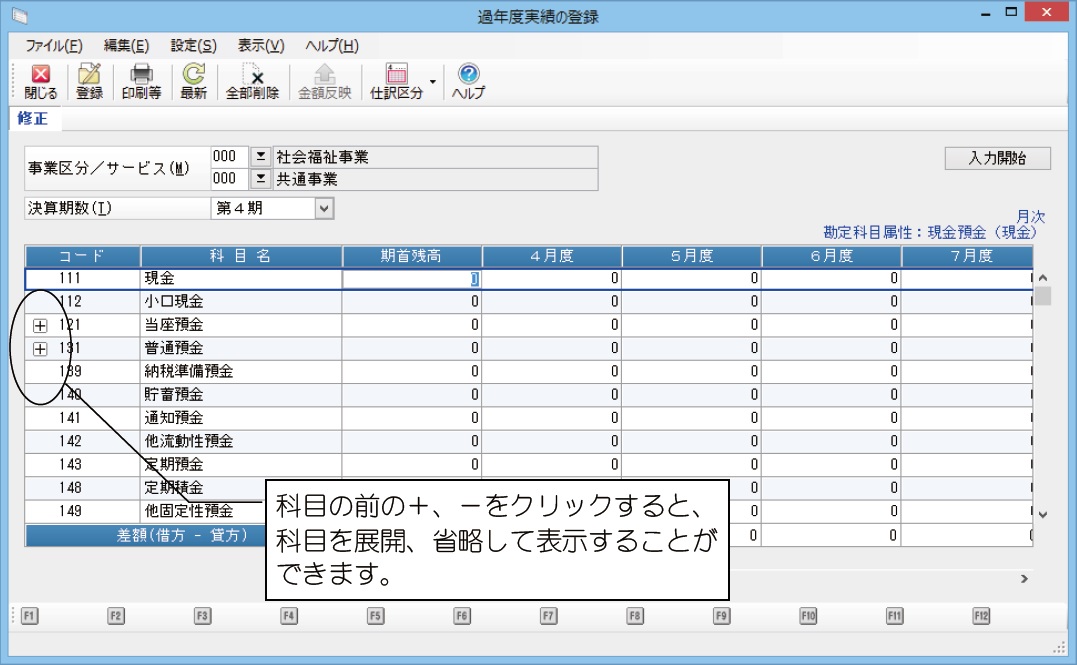
Task: Open the 仕訳区分 dropdown arrow
Action: pos(433,81)
